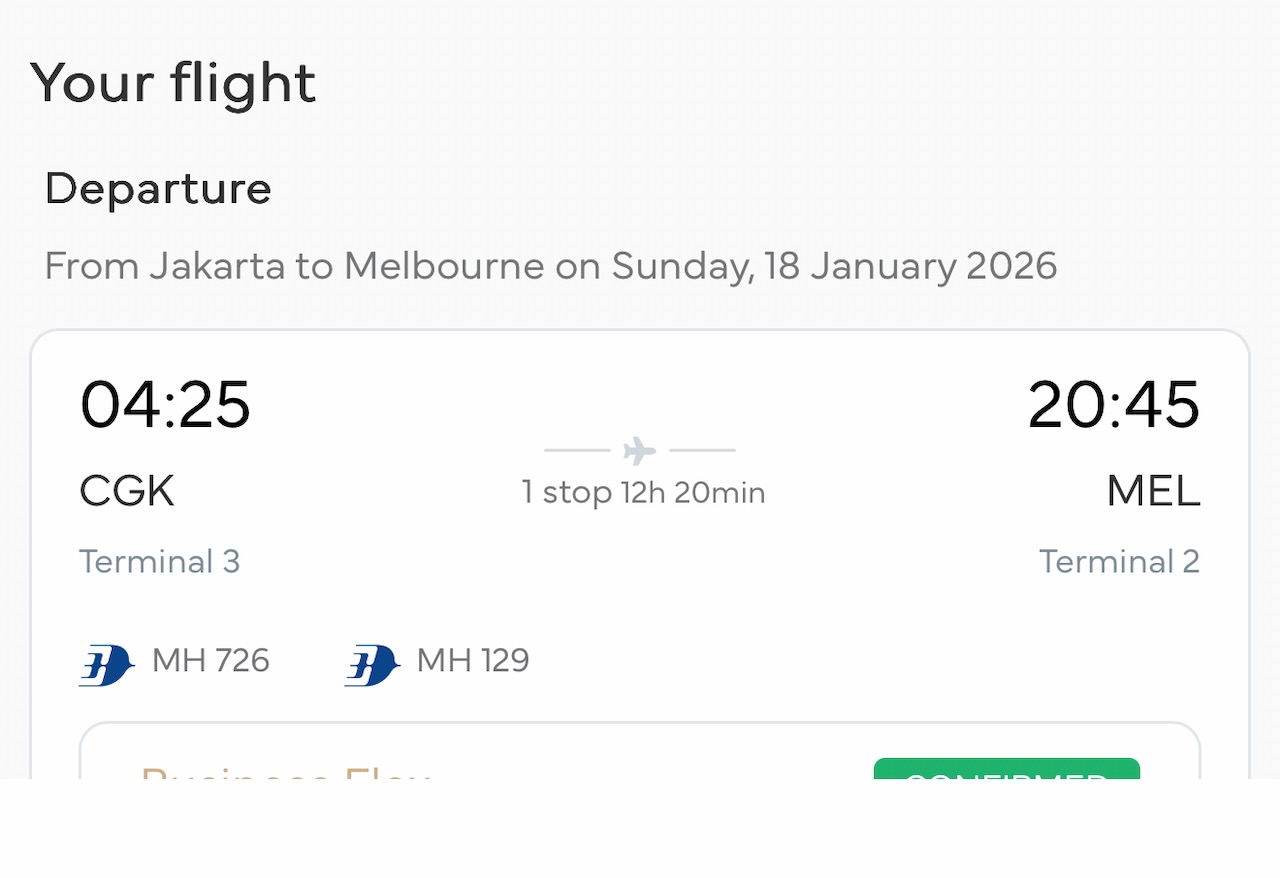Select flight number MH 129
This screenshot has width=1280, height=878.
coord(473,661)
